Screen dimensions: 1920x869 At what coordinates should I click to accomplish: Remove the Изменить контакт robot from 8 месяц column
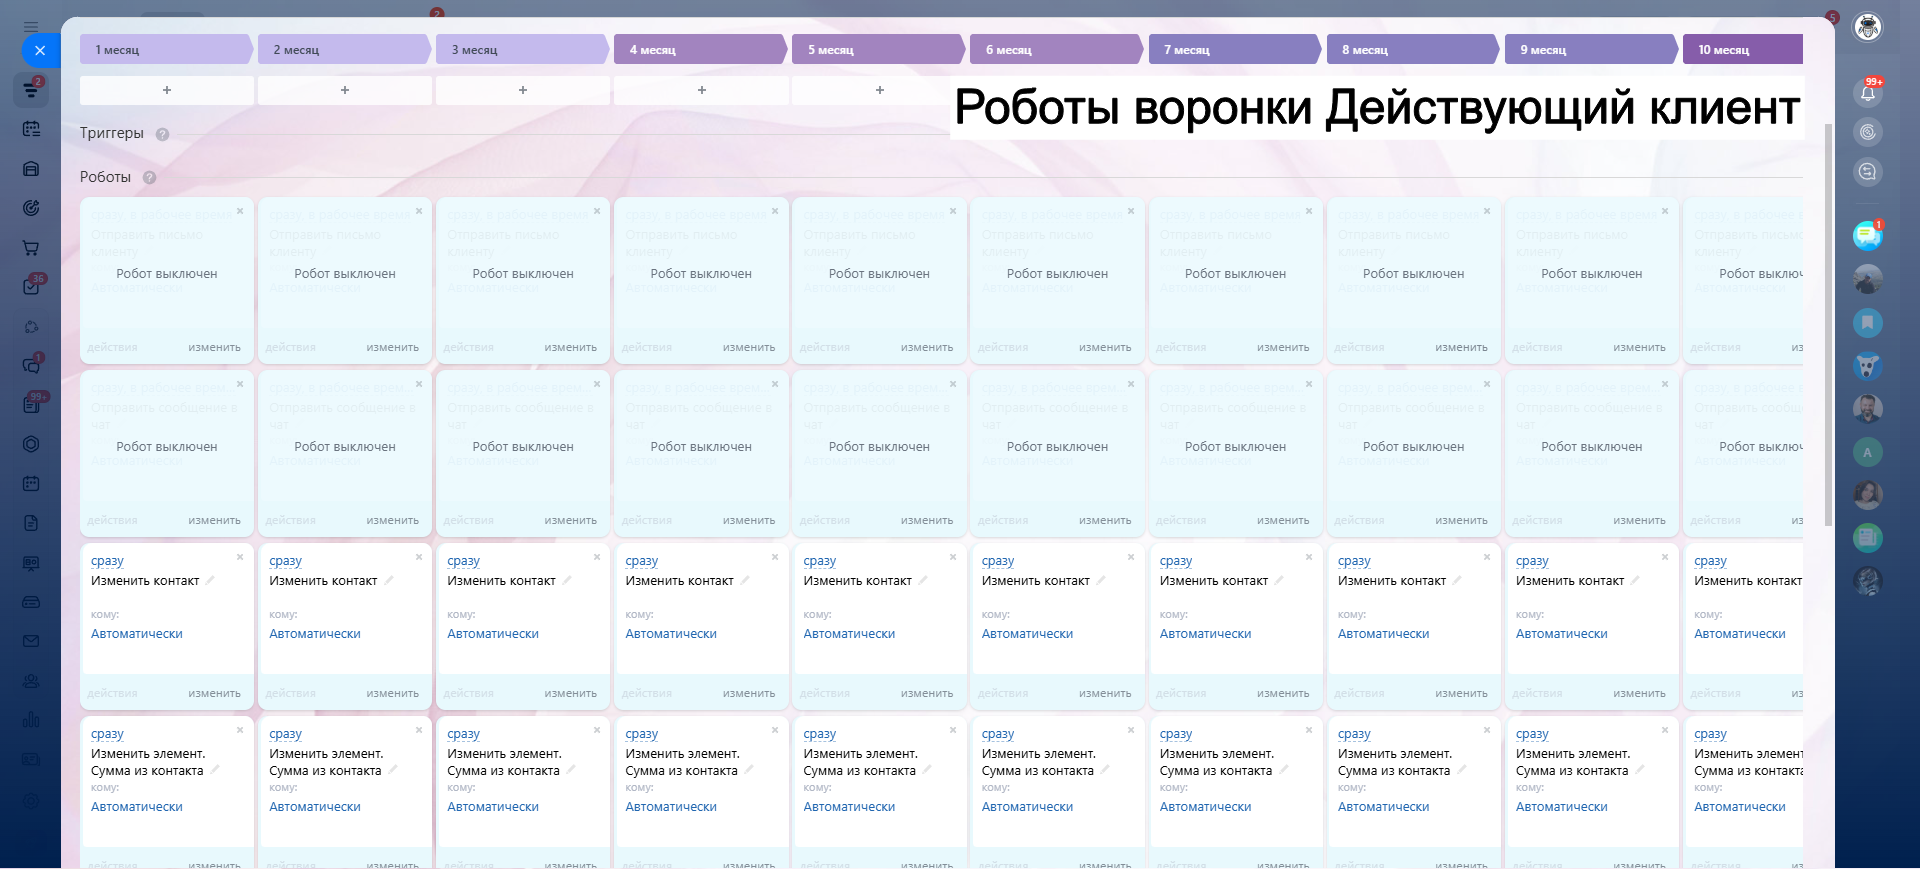click(1487, 557)
